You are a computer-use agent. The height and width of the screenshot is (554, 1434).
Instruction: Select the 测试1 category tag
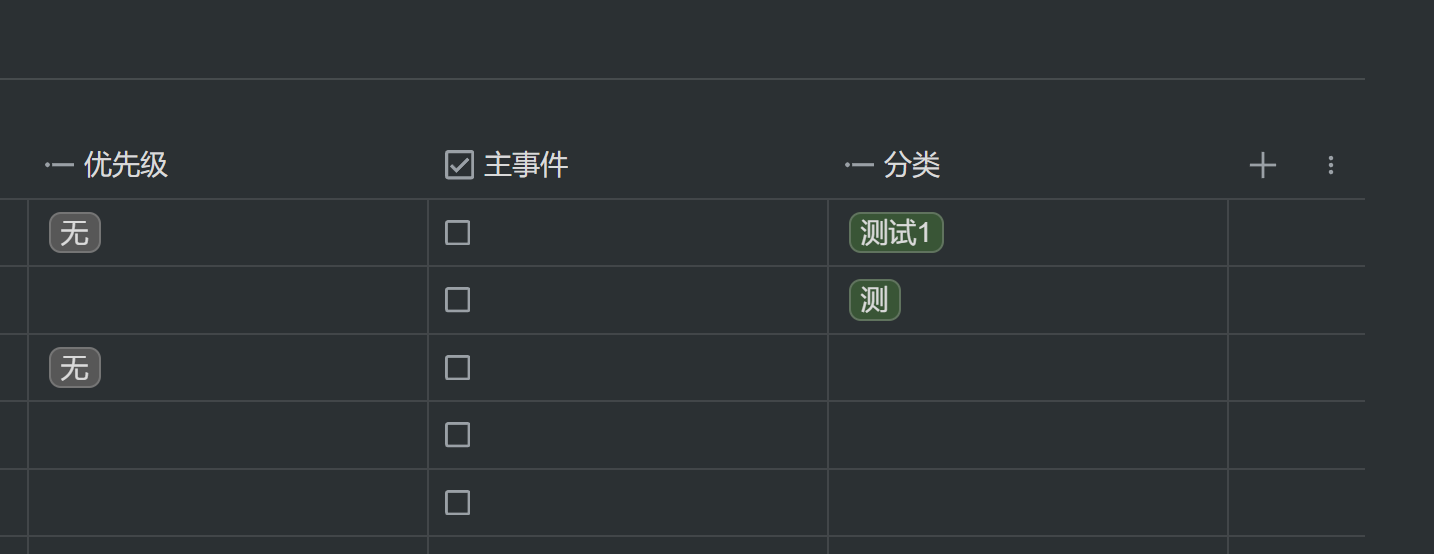896,233
